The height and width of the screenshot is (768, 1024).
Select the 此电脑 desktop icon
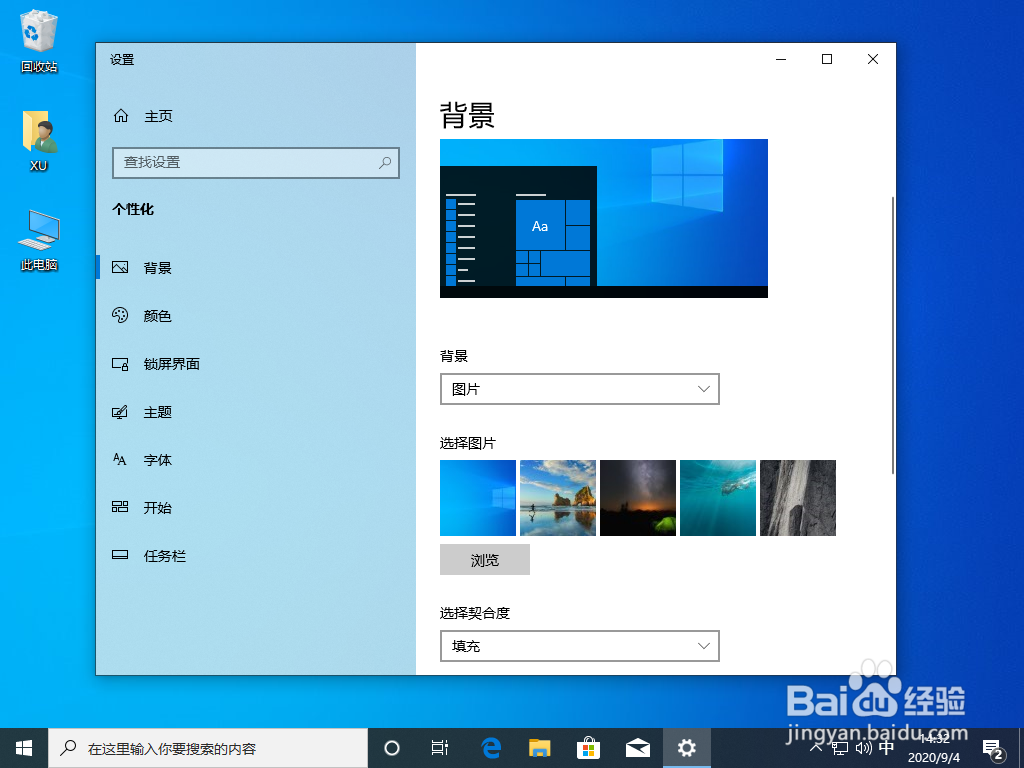(x=39, y=240)
